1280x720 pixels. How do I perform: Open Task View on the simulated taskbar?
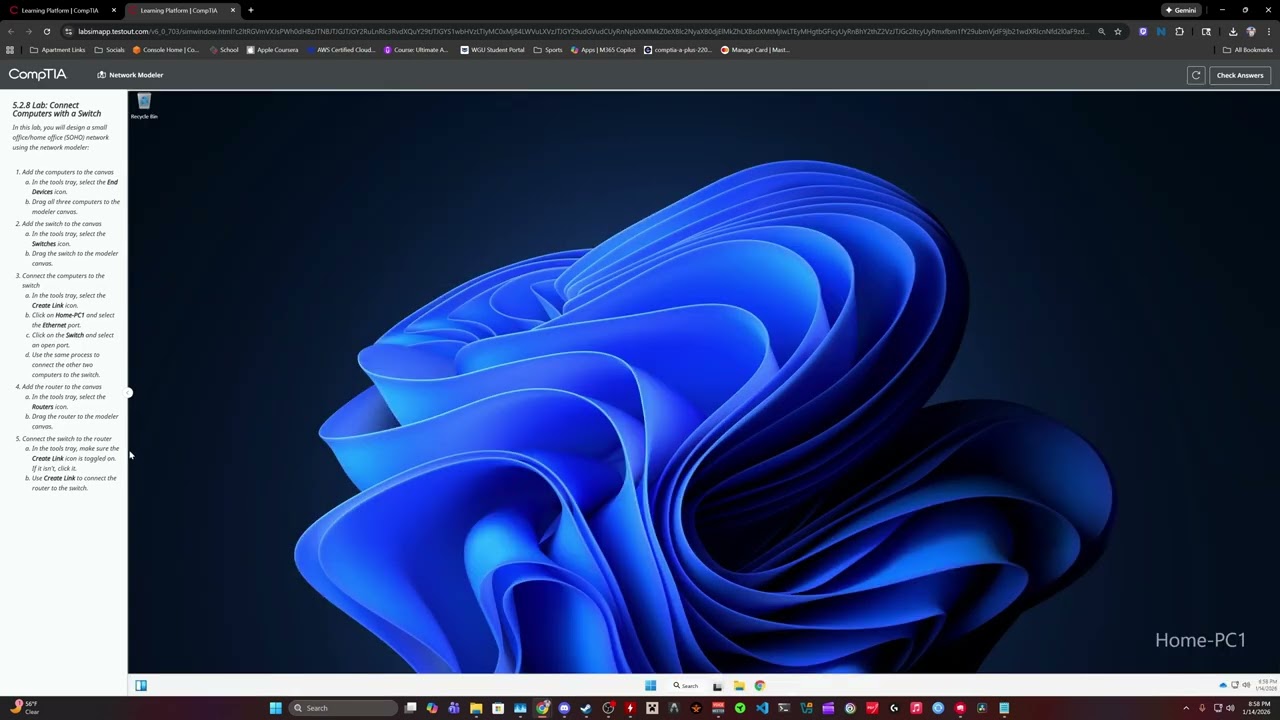click(x=717, y=686)
